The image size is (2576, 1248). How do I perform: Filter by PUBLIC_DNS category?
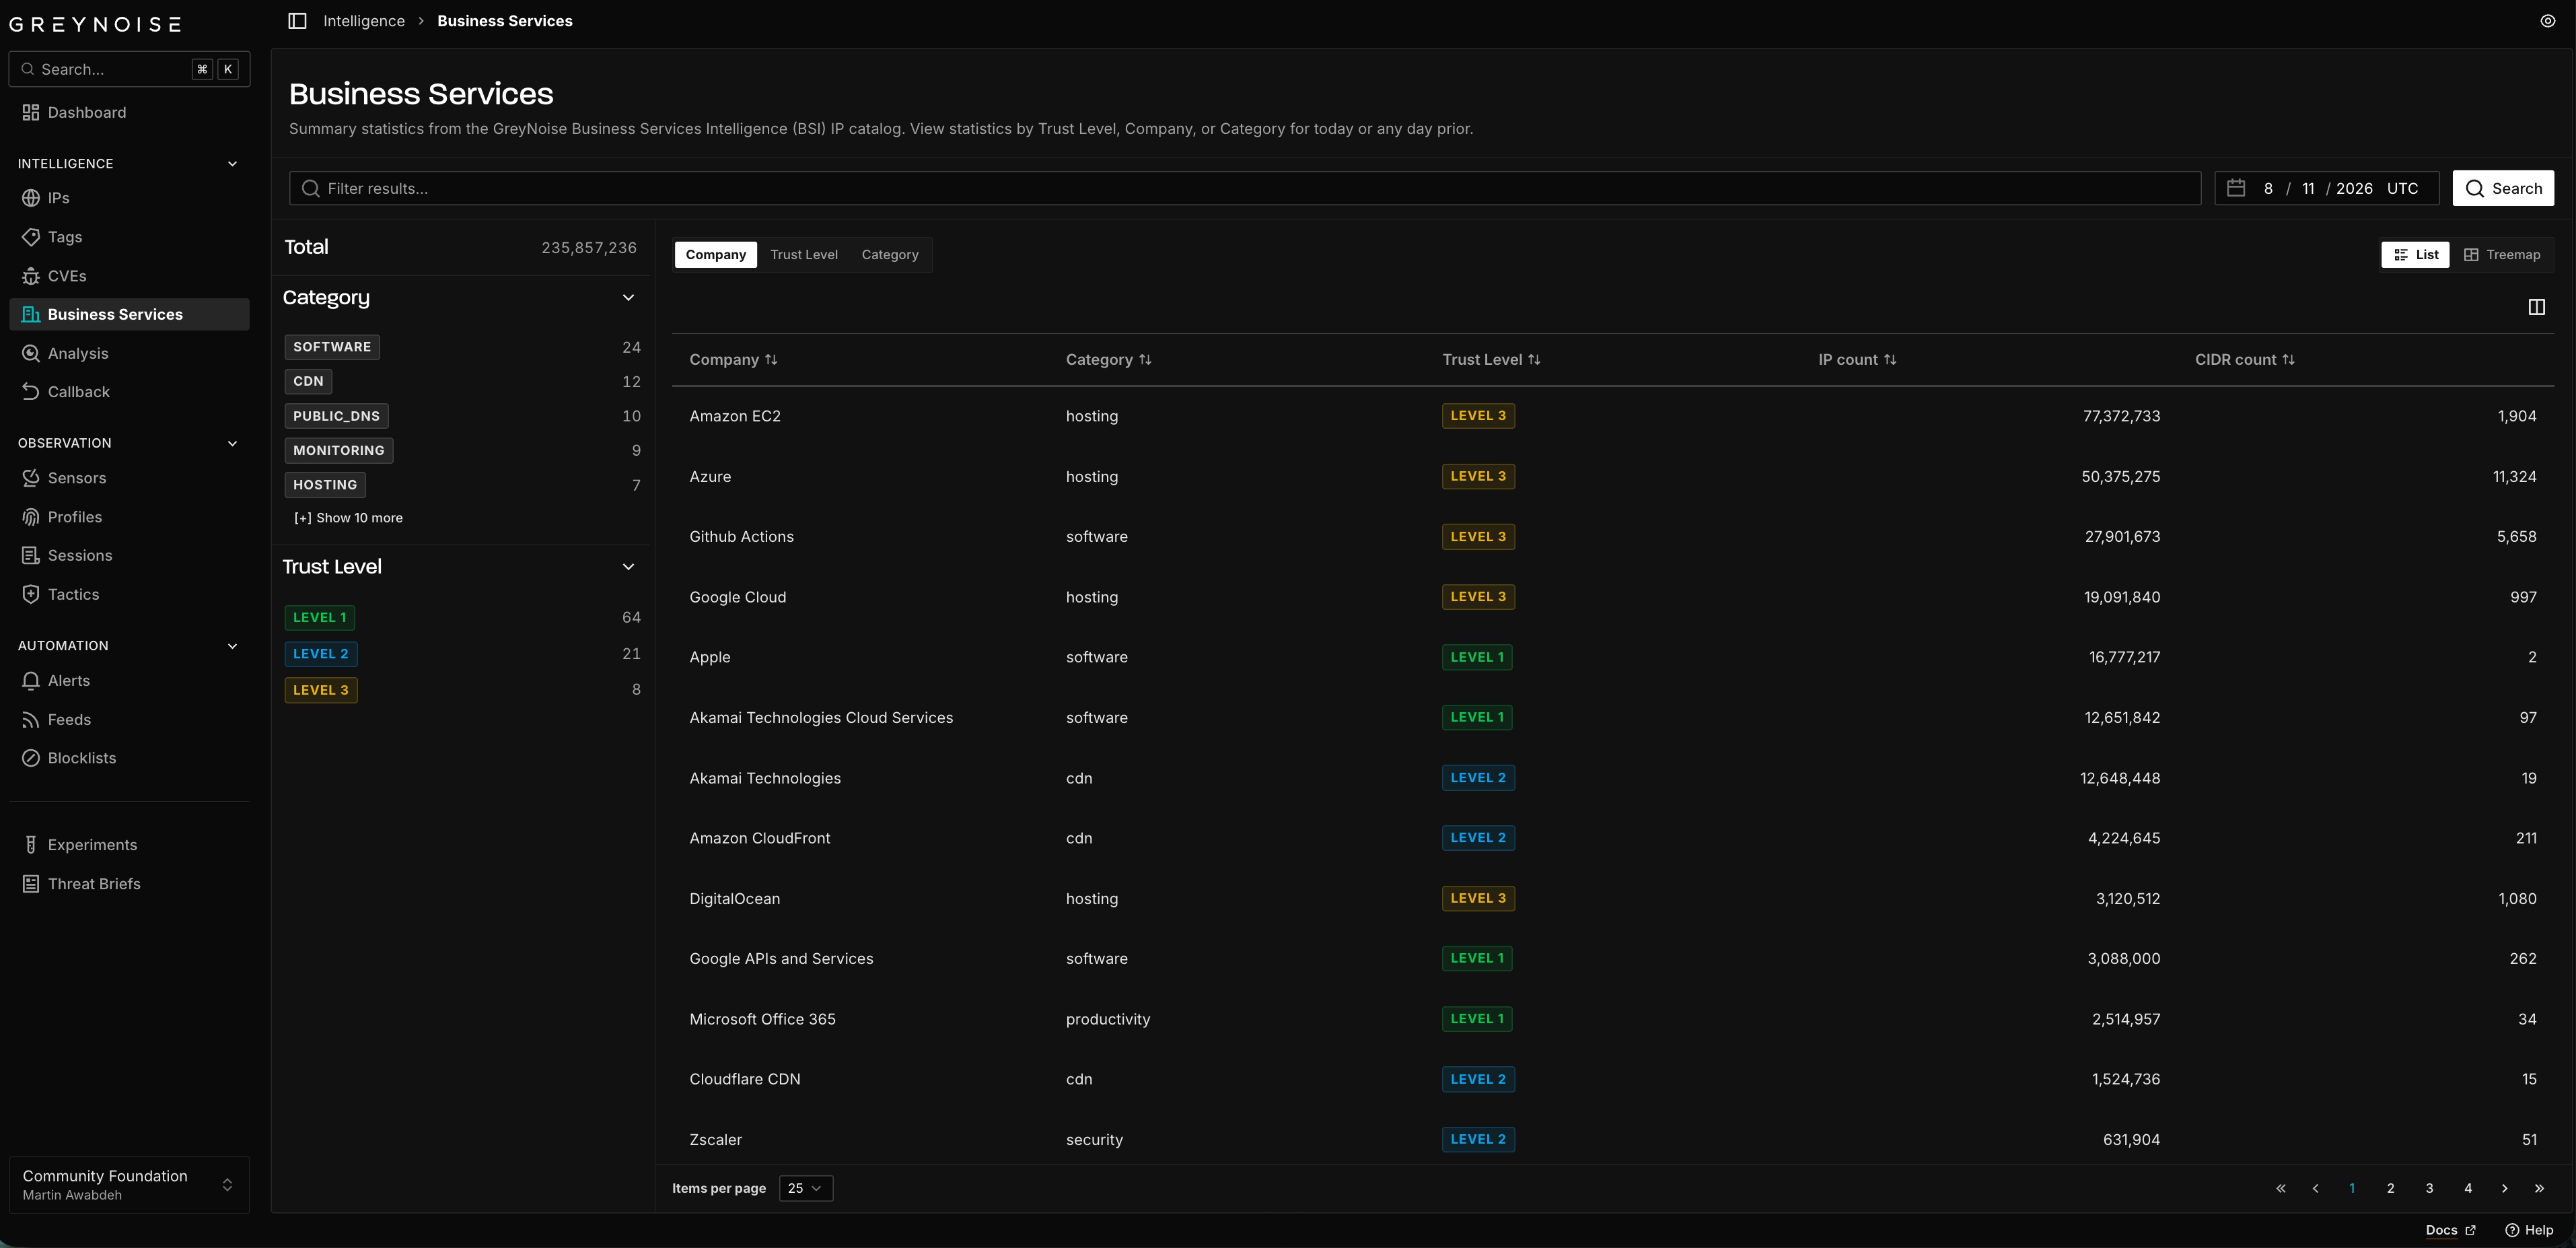coord(336,416)
